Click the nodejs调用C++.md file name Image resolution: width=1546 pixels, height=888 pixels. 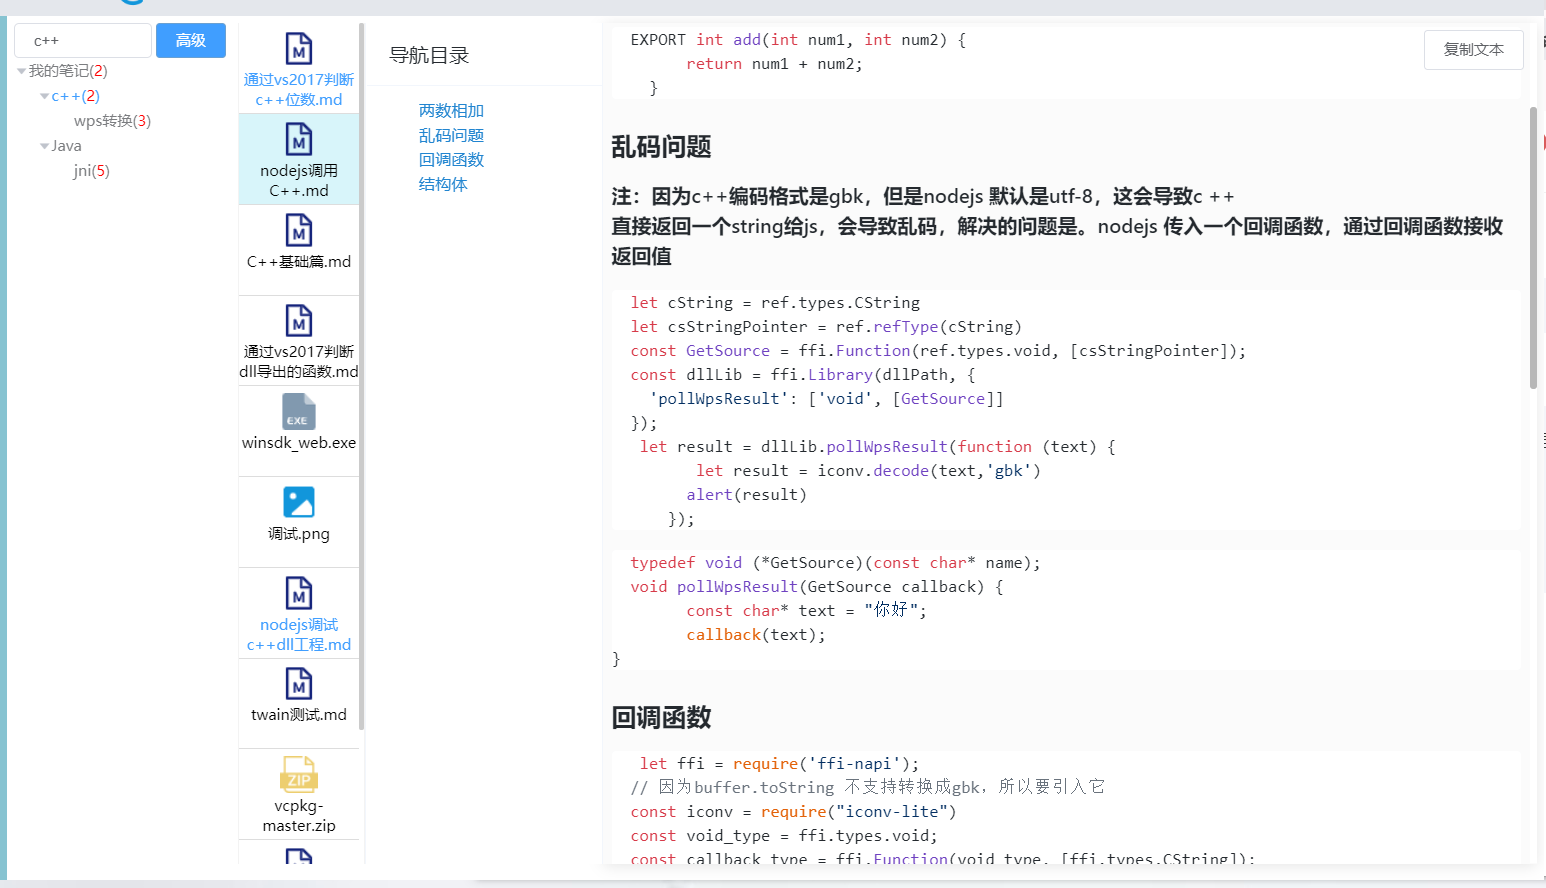(x=299, y=180)
